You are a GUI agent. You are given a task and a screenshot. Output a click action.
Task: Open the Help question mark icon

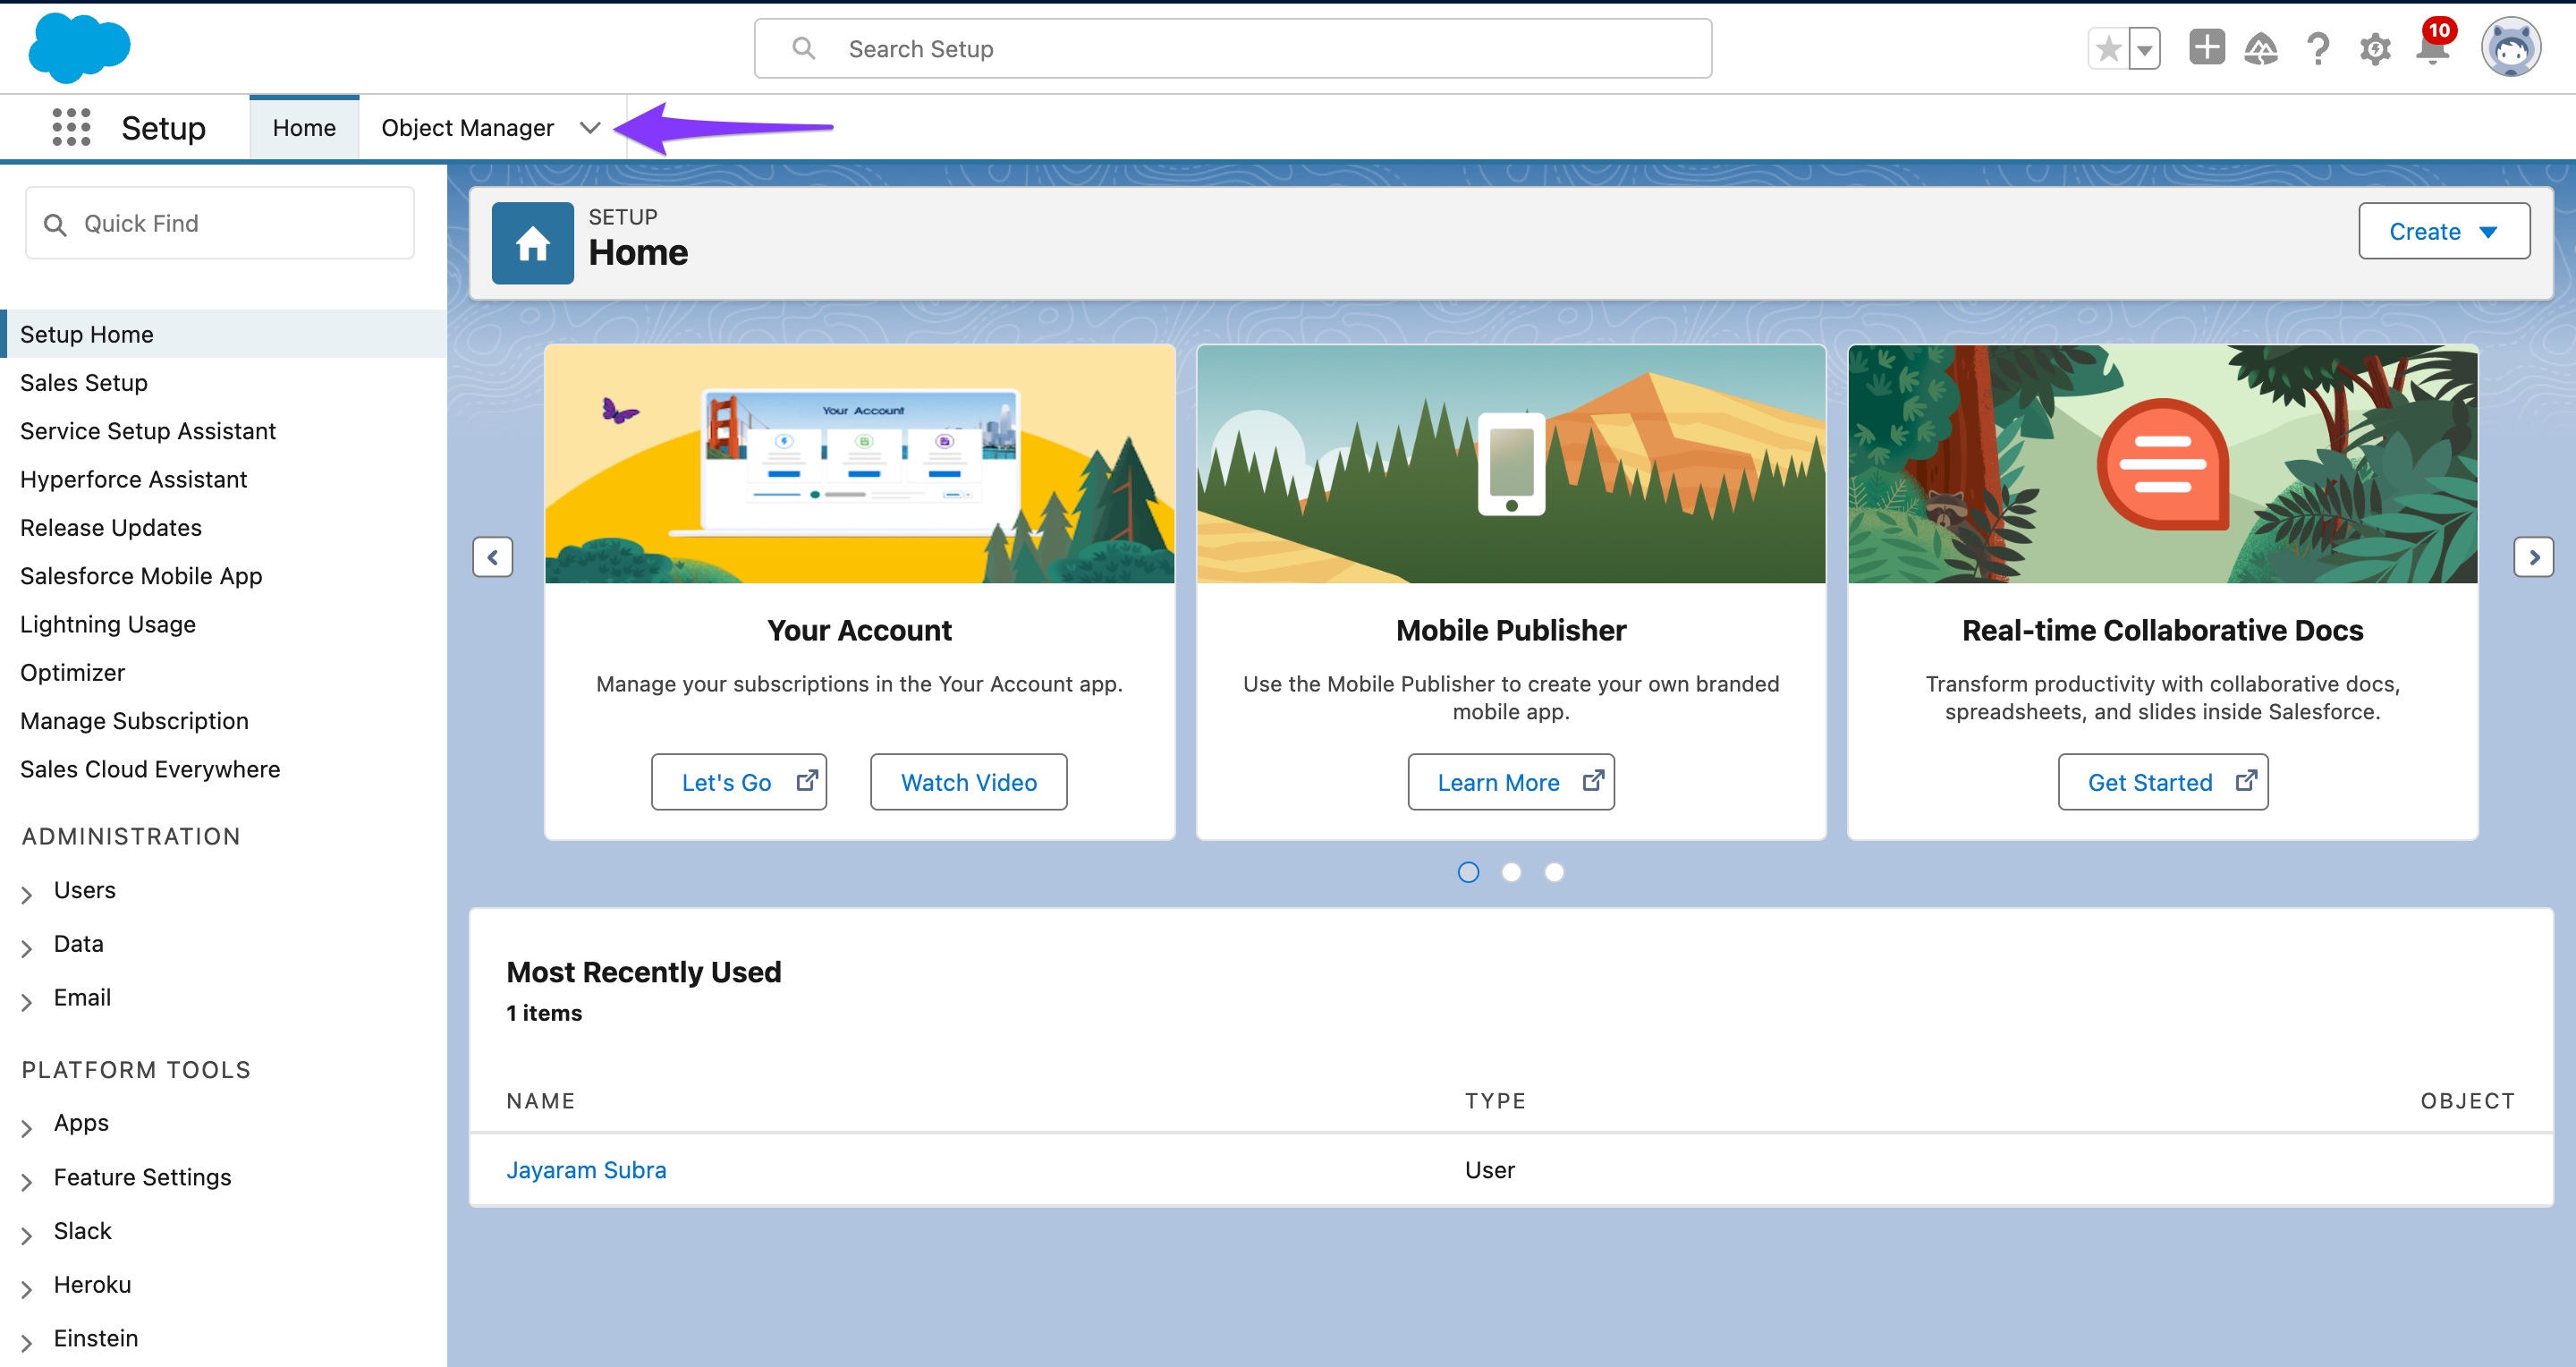point(2318,48)
